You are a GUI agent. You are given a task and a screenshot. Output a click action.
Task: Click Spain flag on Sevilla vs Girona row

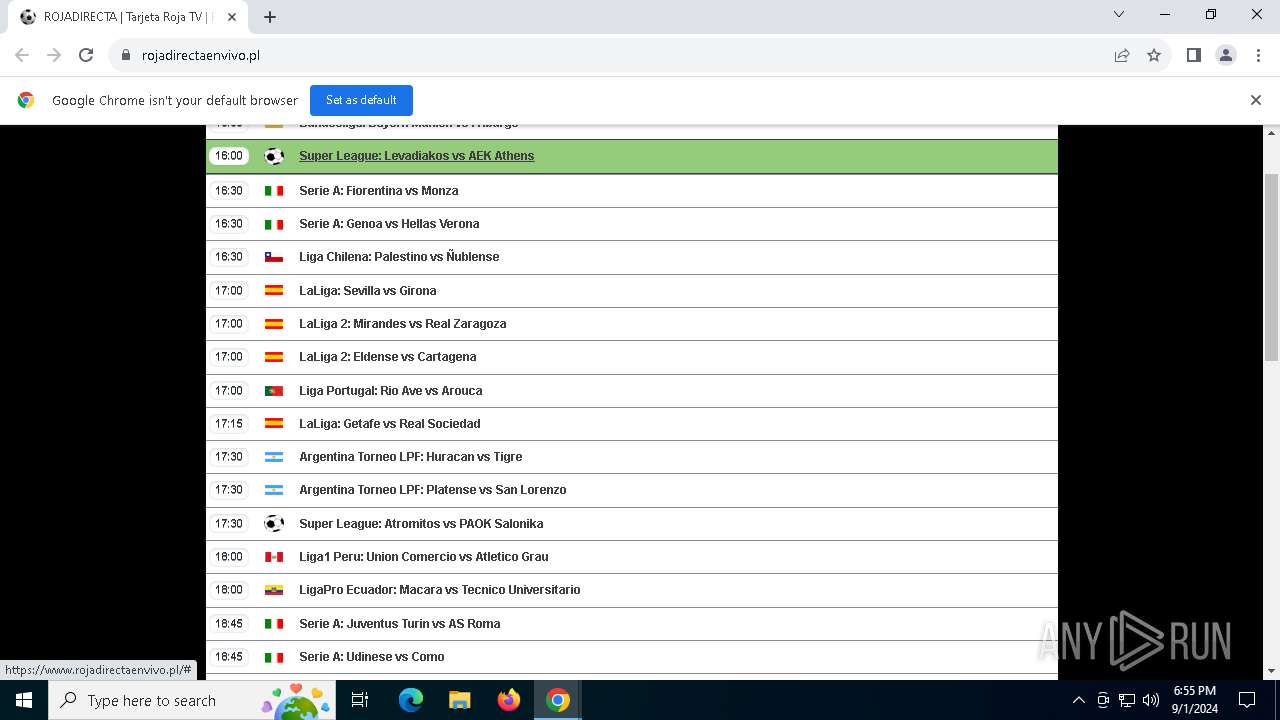click(x=274, y=291)
